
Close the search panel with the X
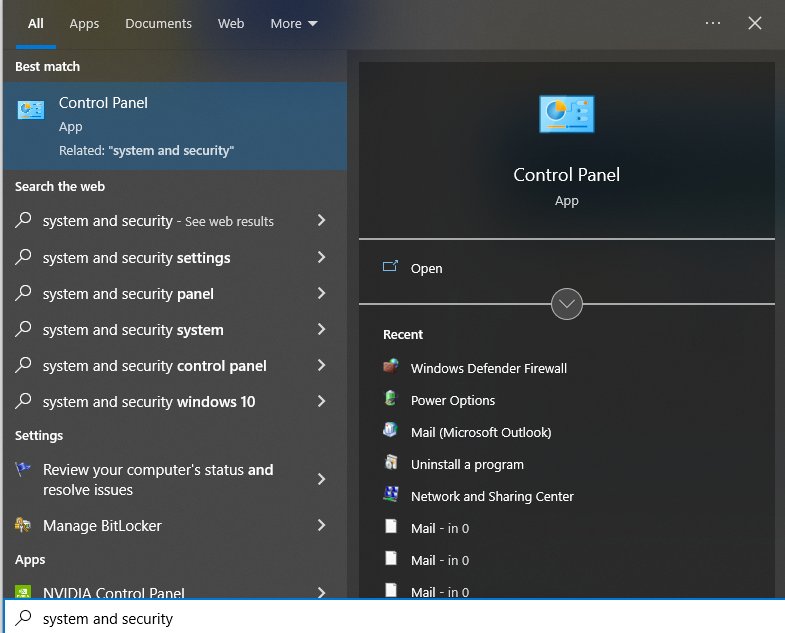coord(754,23)
